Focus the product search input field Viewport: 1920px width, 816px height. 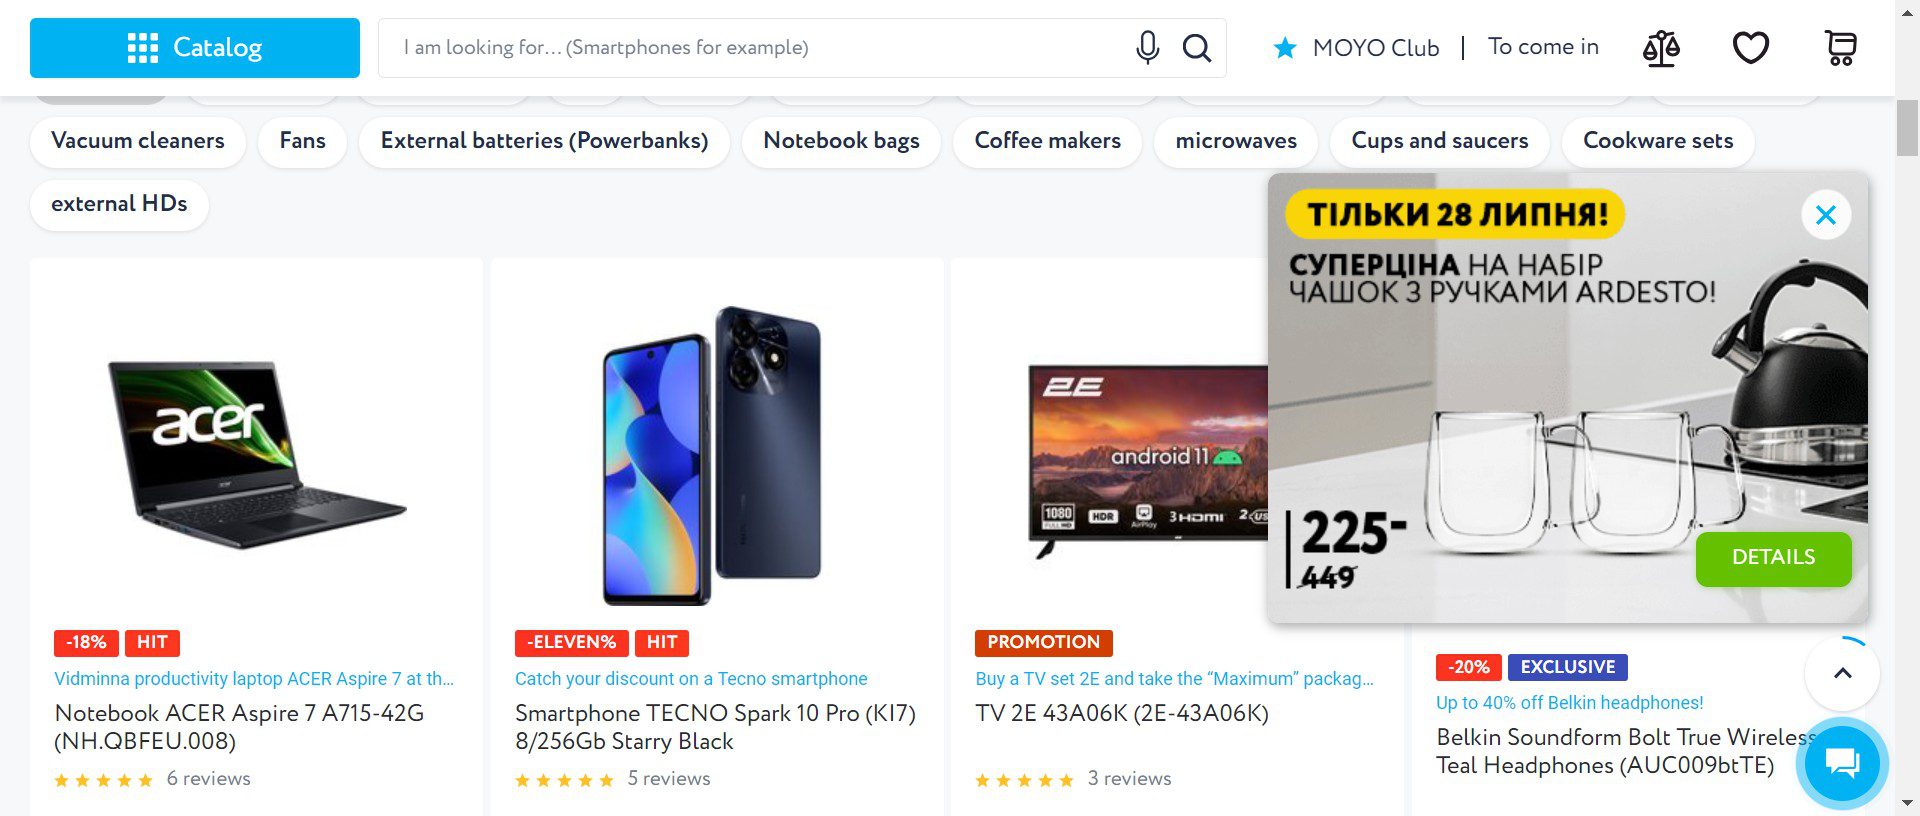tap(750, 47)
